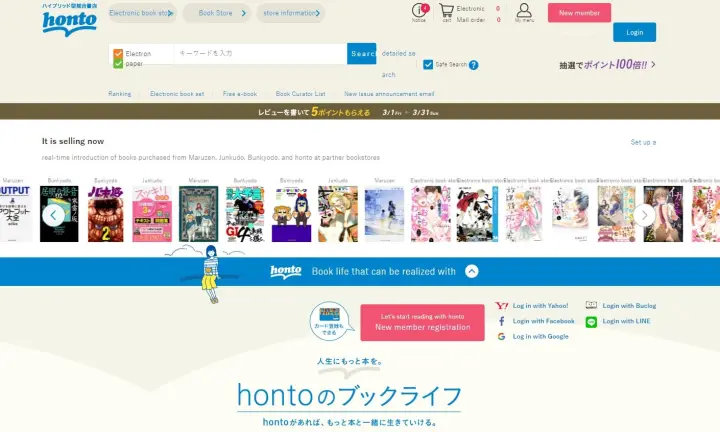Open the Book Curator List menu item

(x=300, y=94)
